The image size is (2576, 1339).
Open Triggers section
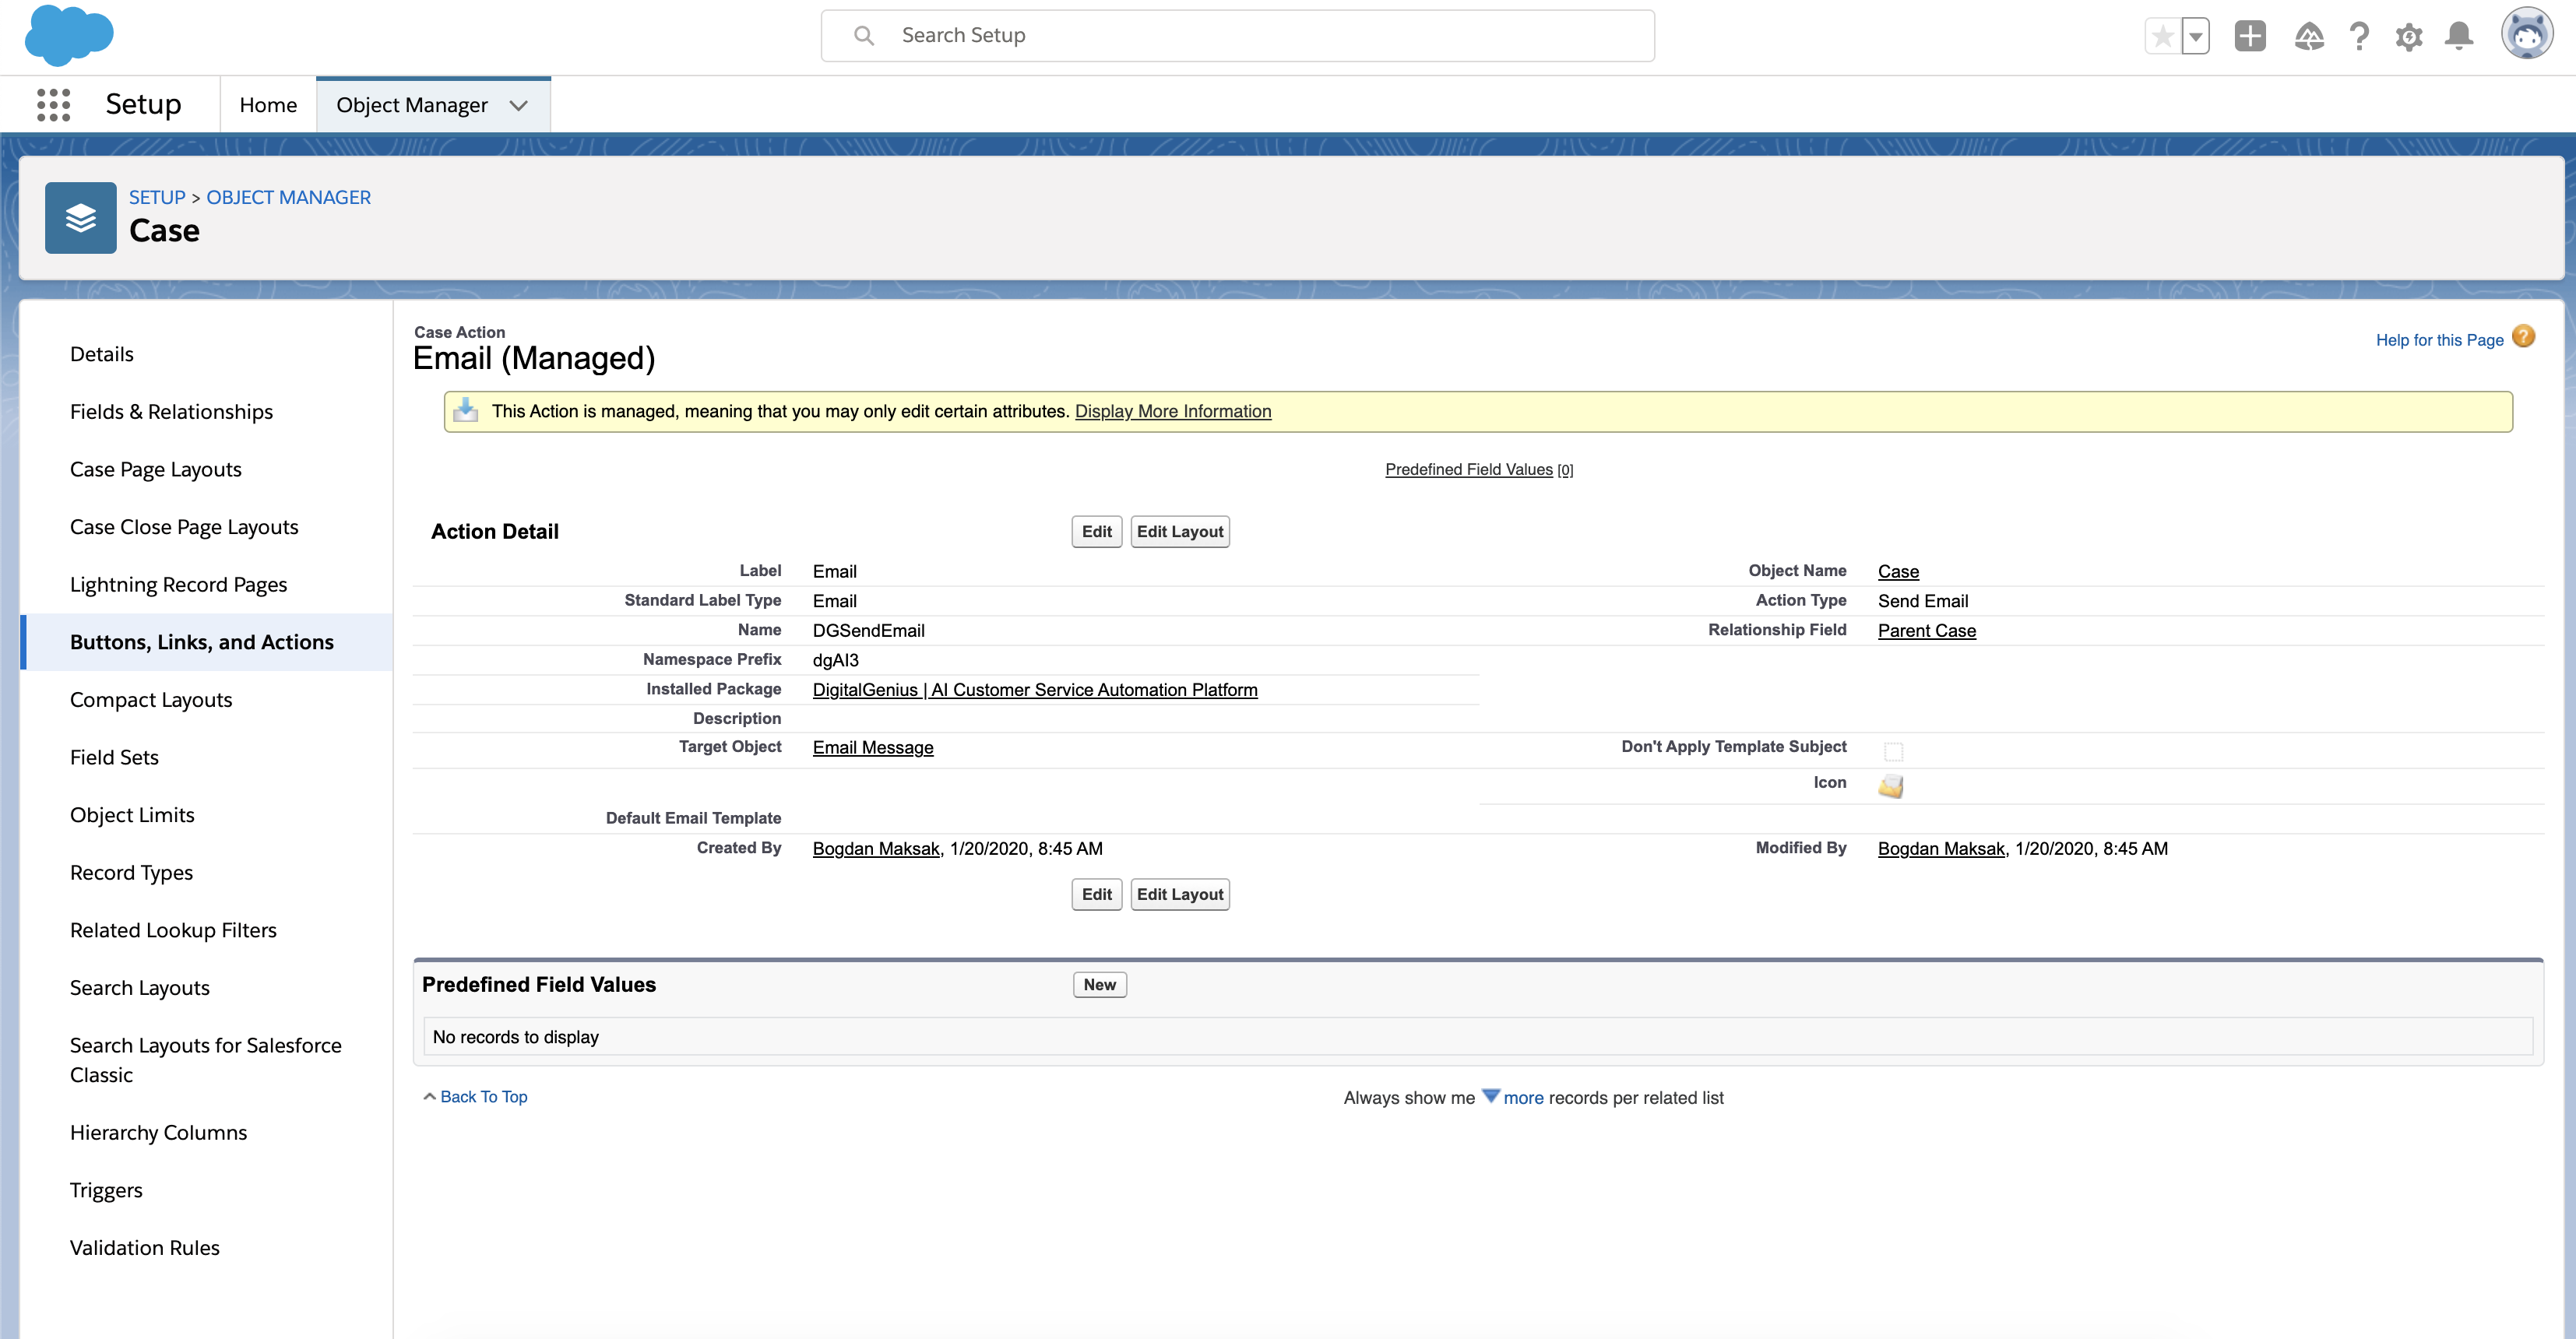(106, 1190)
